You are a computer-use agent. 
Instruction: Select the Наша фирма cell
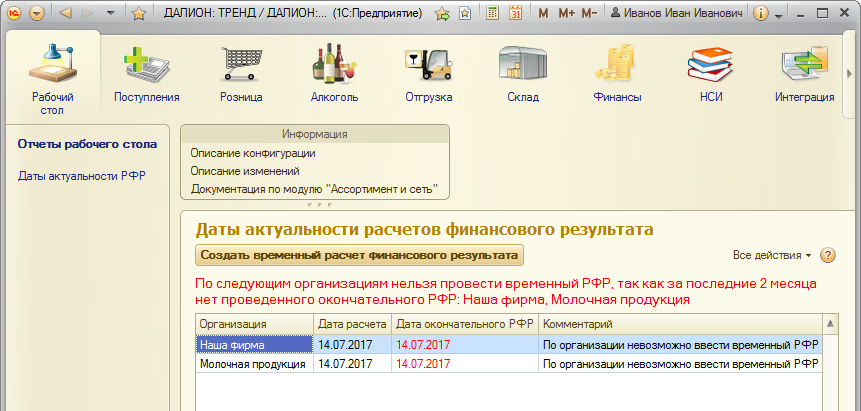(x=254, y=345)
